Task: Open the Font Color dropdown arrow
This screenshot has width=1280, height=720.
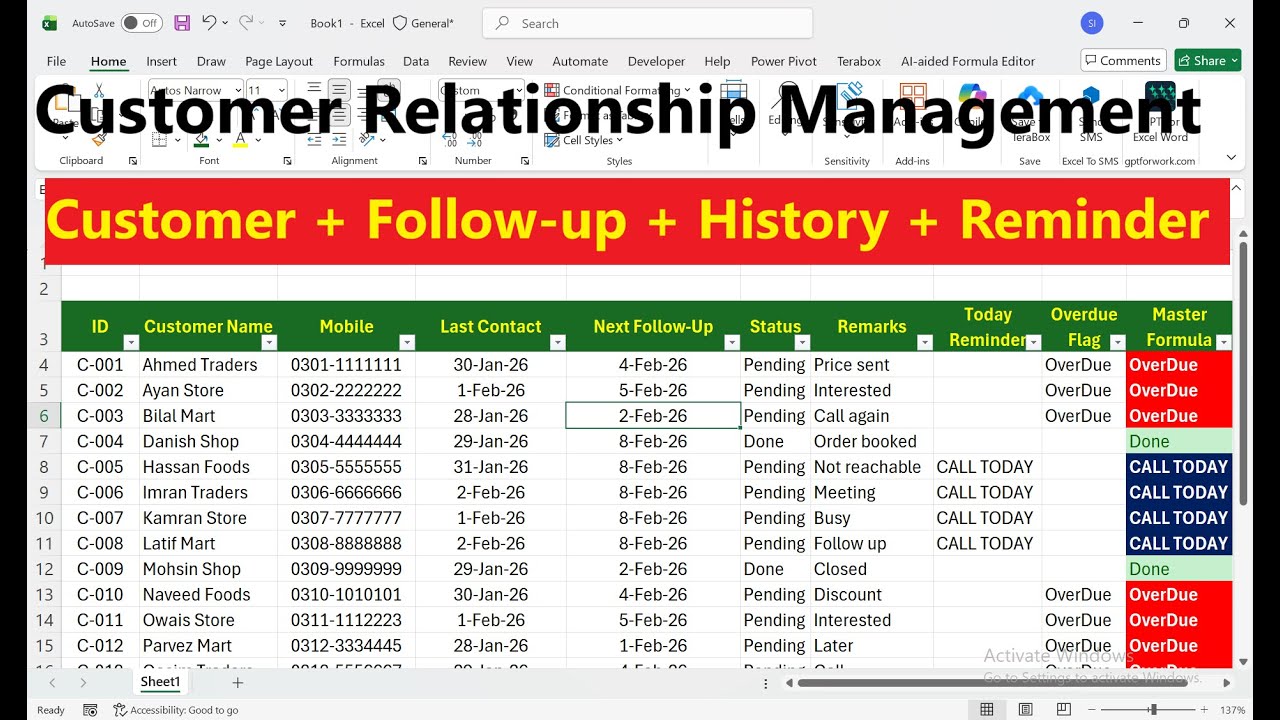Action: [257, 140]
